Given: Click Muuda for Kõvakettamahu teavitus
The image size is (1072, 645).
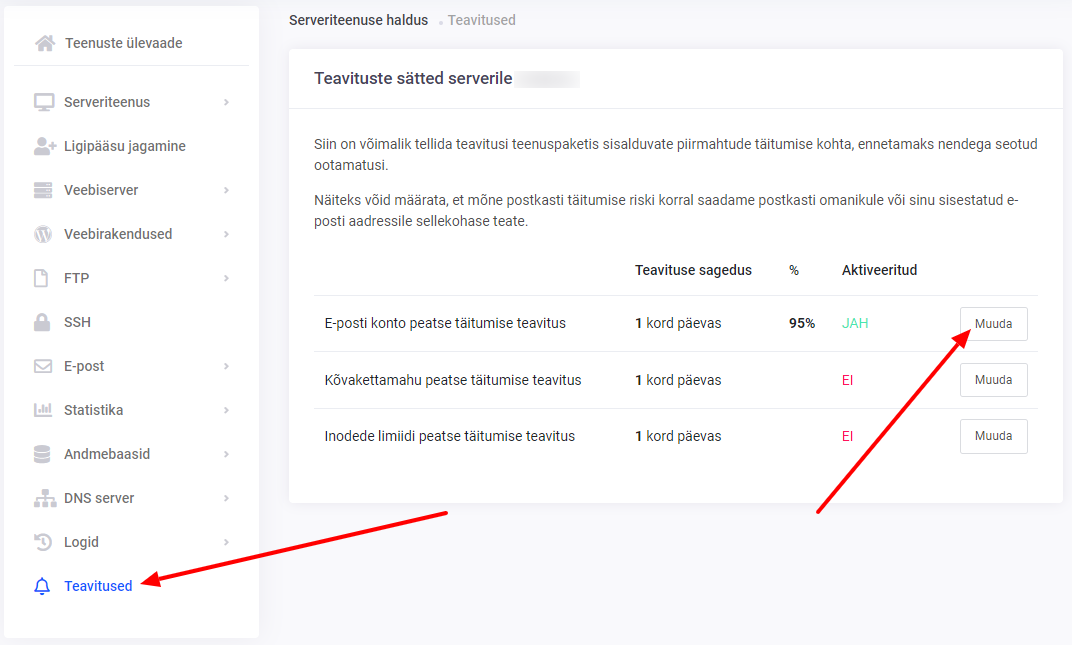Looking at the screenshot, I should click(x=993, y=380).
